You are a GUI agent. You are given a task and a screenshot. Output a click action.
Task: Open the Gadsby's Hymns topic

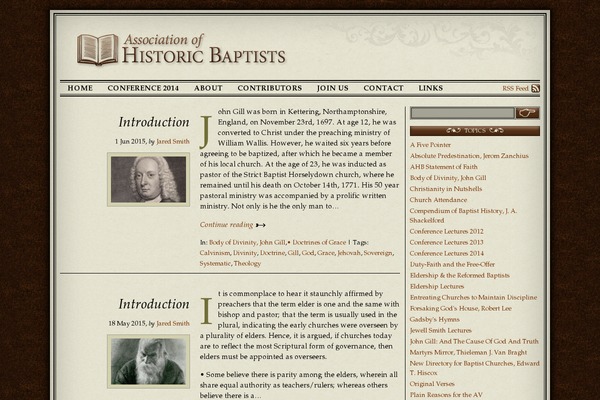(435, 319)
